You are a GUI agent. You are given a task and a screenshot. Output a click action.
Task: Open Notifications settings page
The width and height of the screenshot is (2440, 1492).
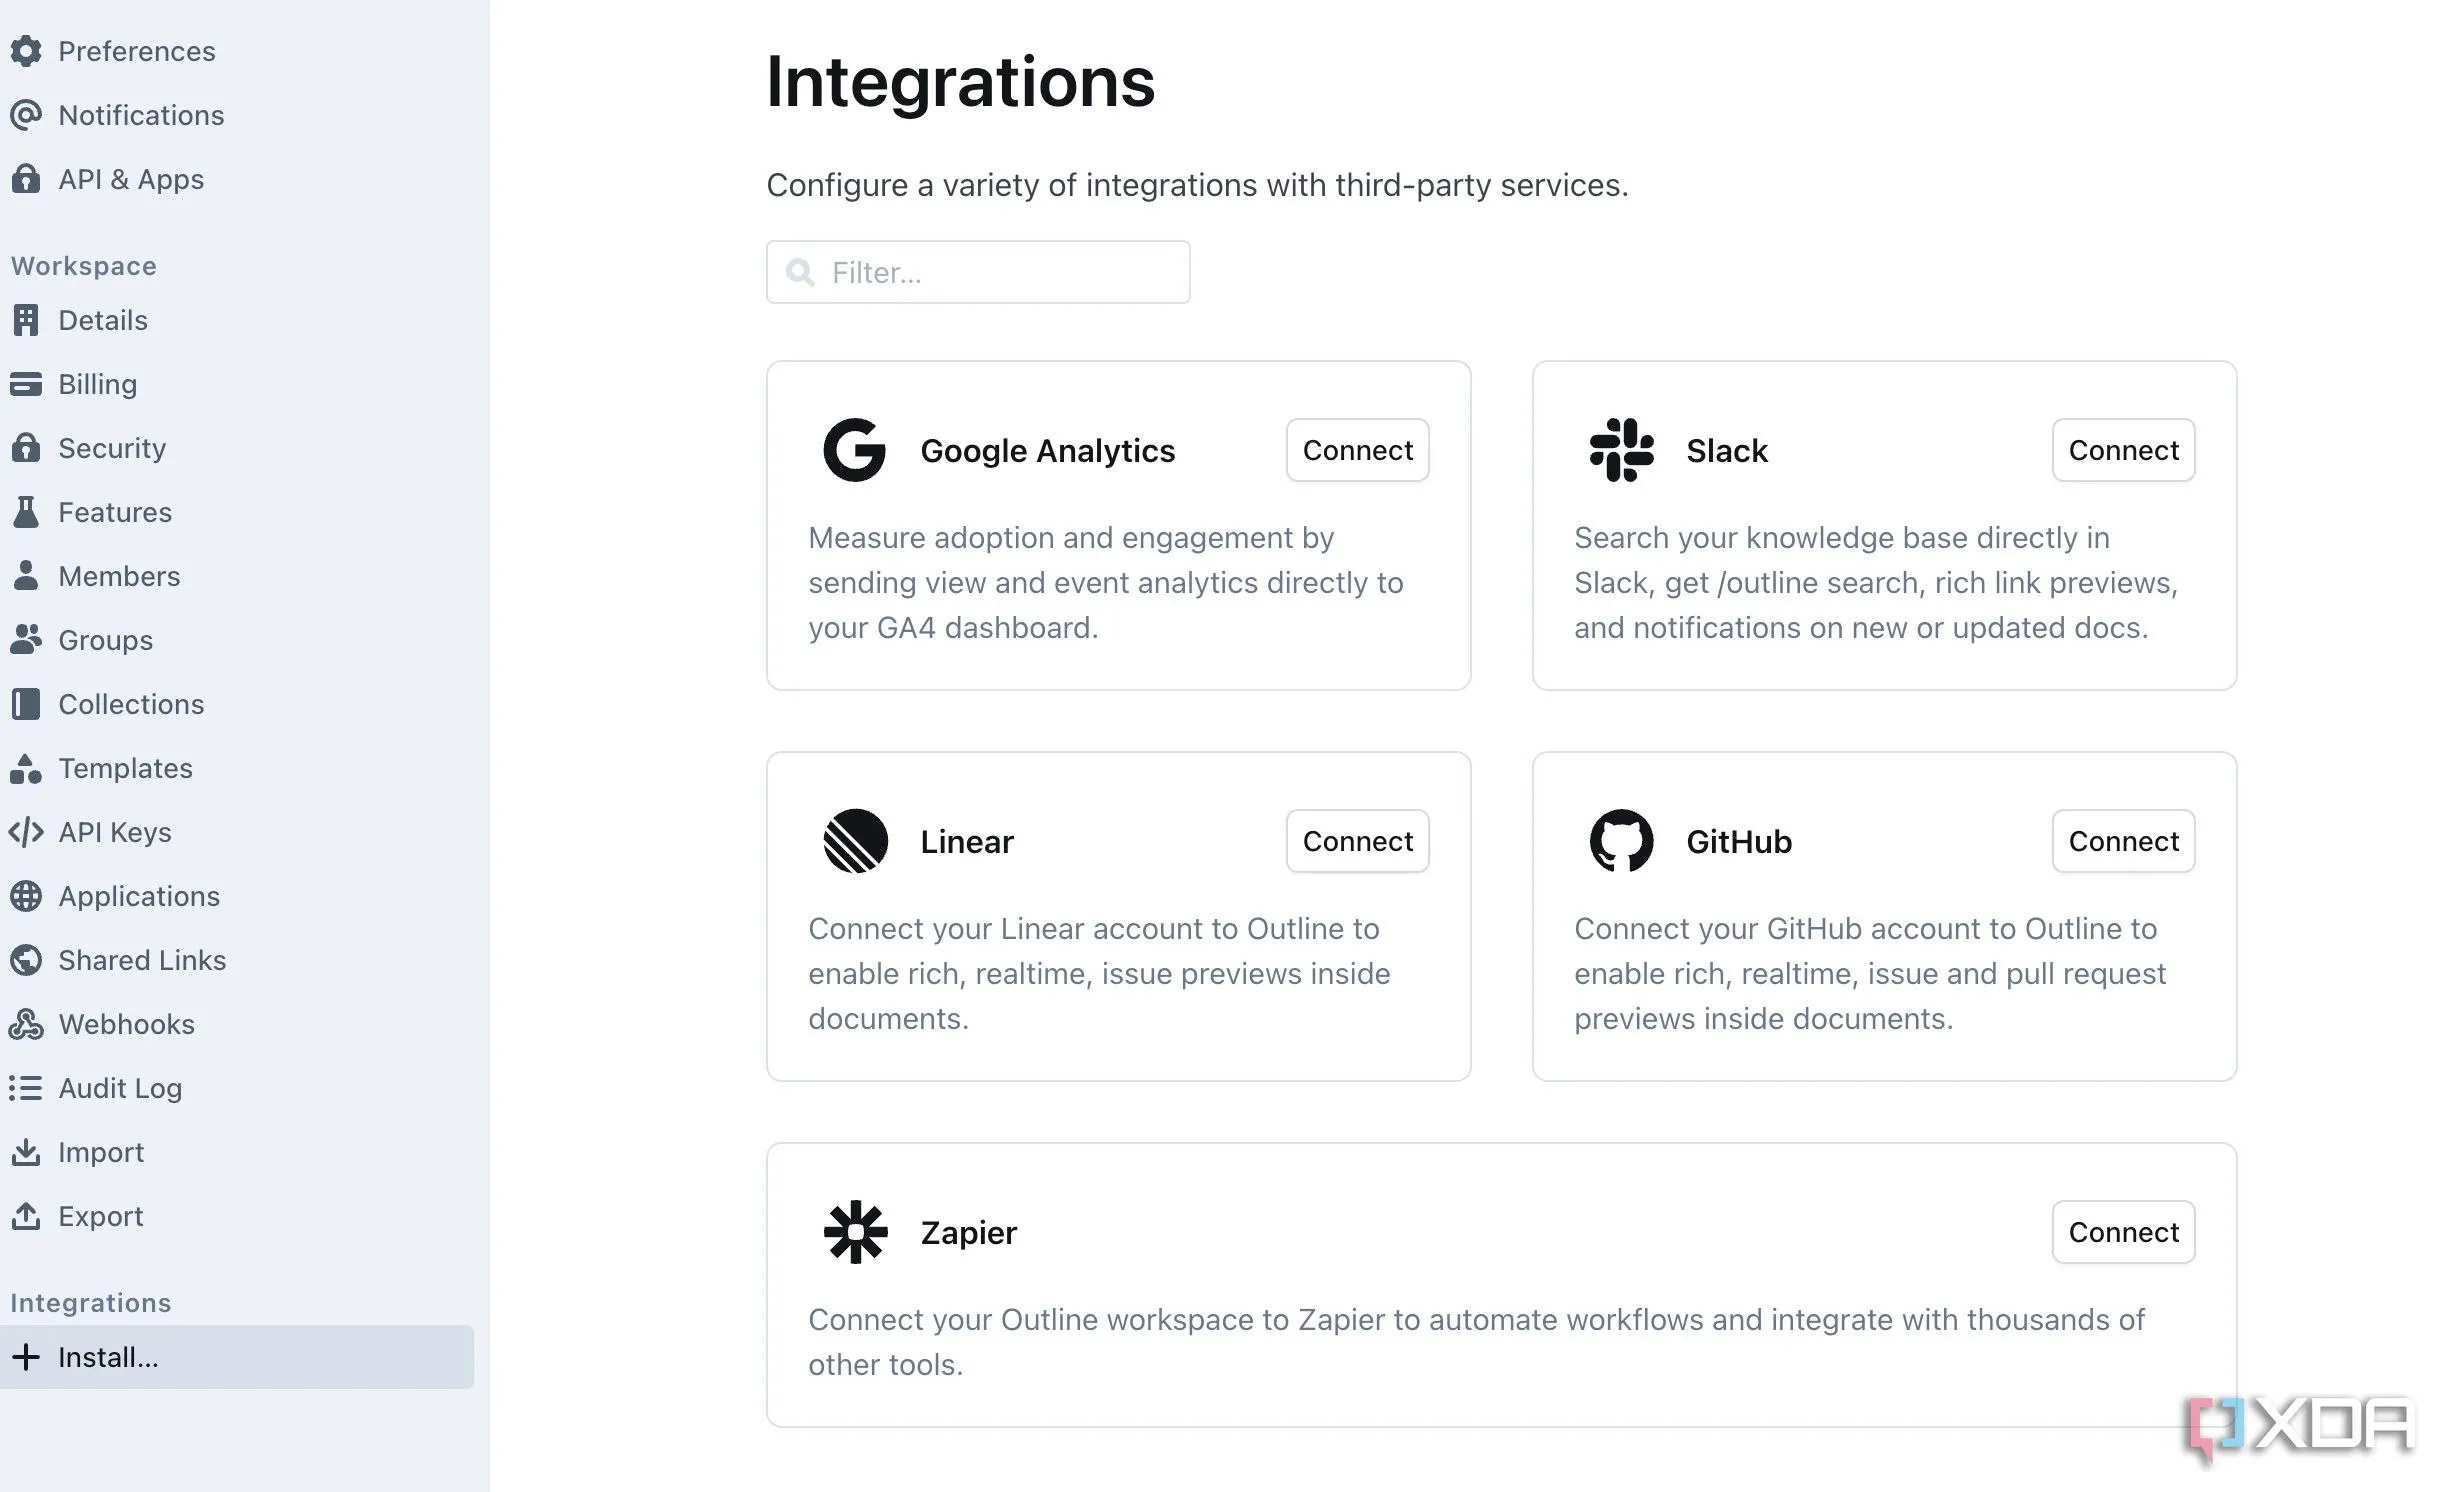(237, 115)
